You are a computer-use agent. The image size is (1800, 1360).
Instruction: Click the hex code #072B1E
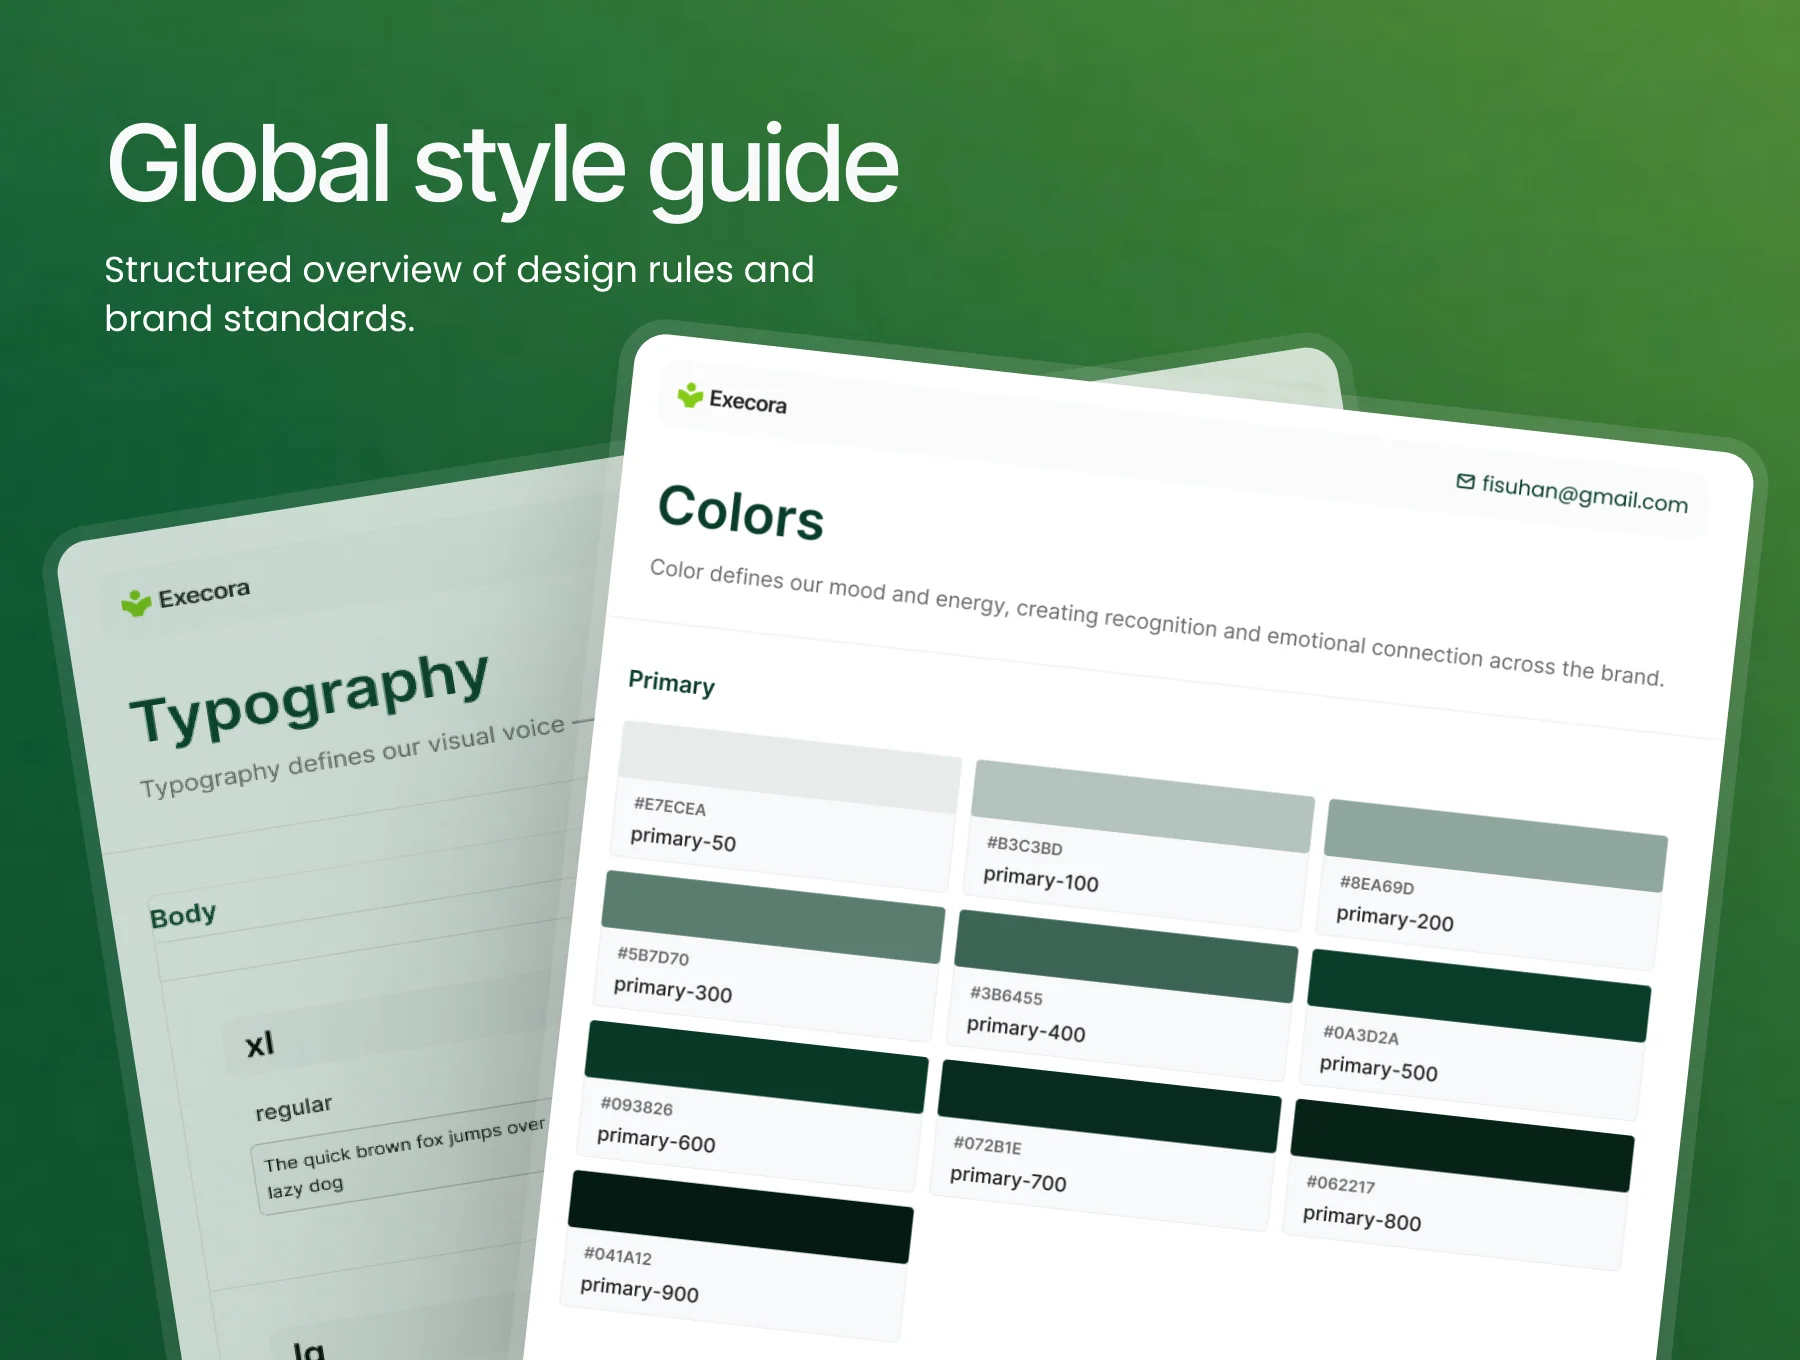click(x=987, y=1144)
